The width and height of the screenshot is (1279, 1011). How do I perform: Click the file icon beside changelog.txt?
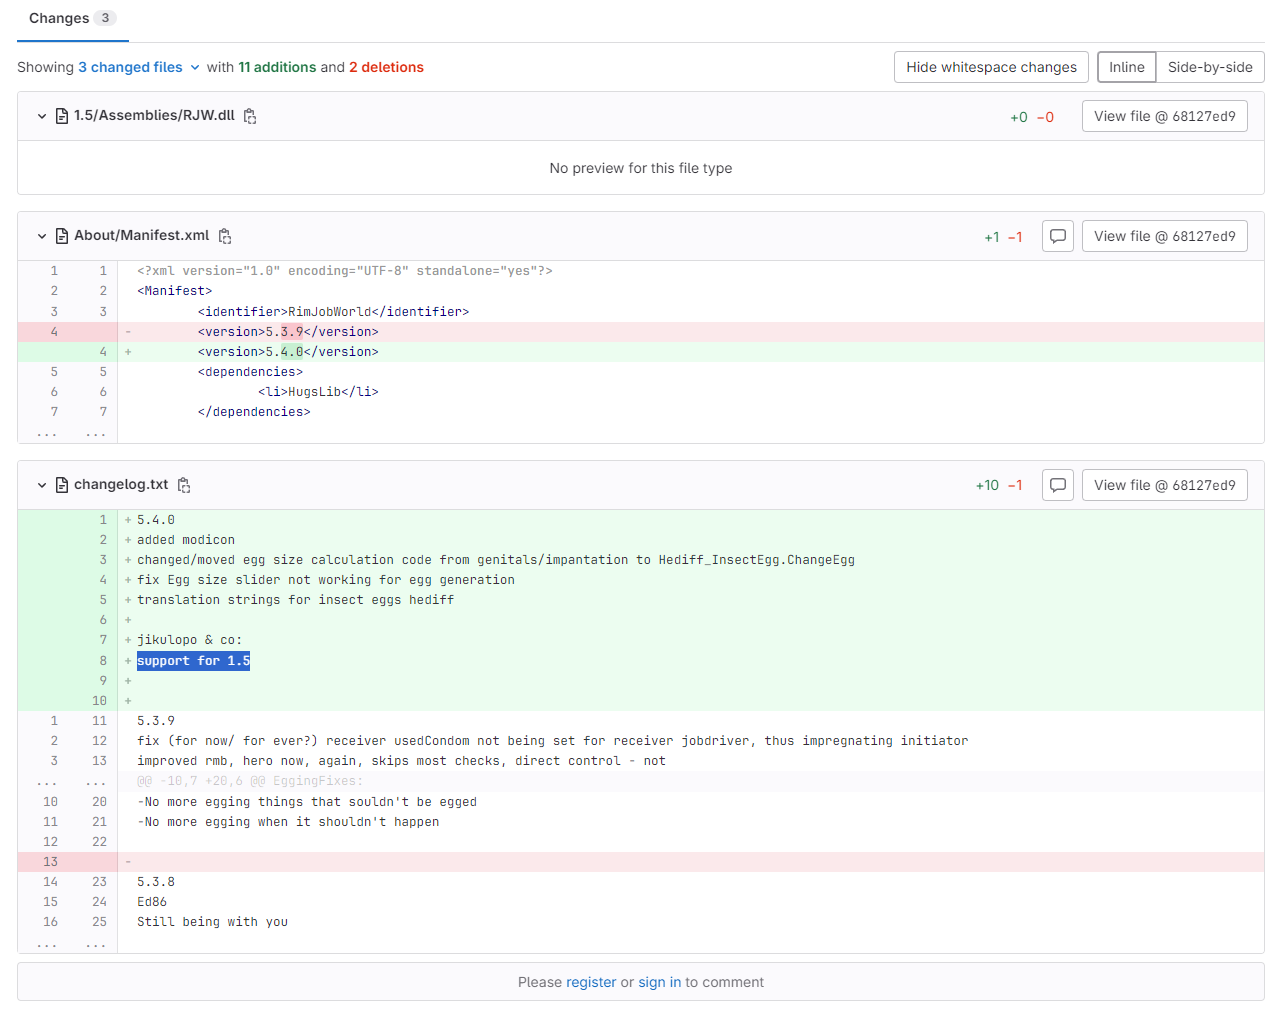click(x=62, y=485)
